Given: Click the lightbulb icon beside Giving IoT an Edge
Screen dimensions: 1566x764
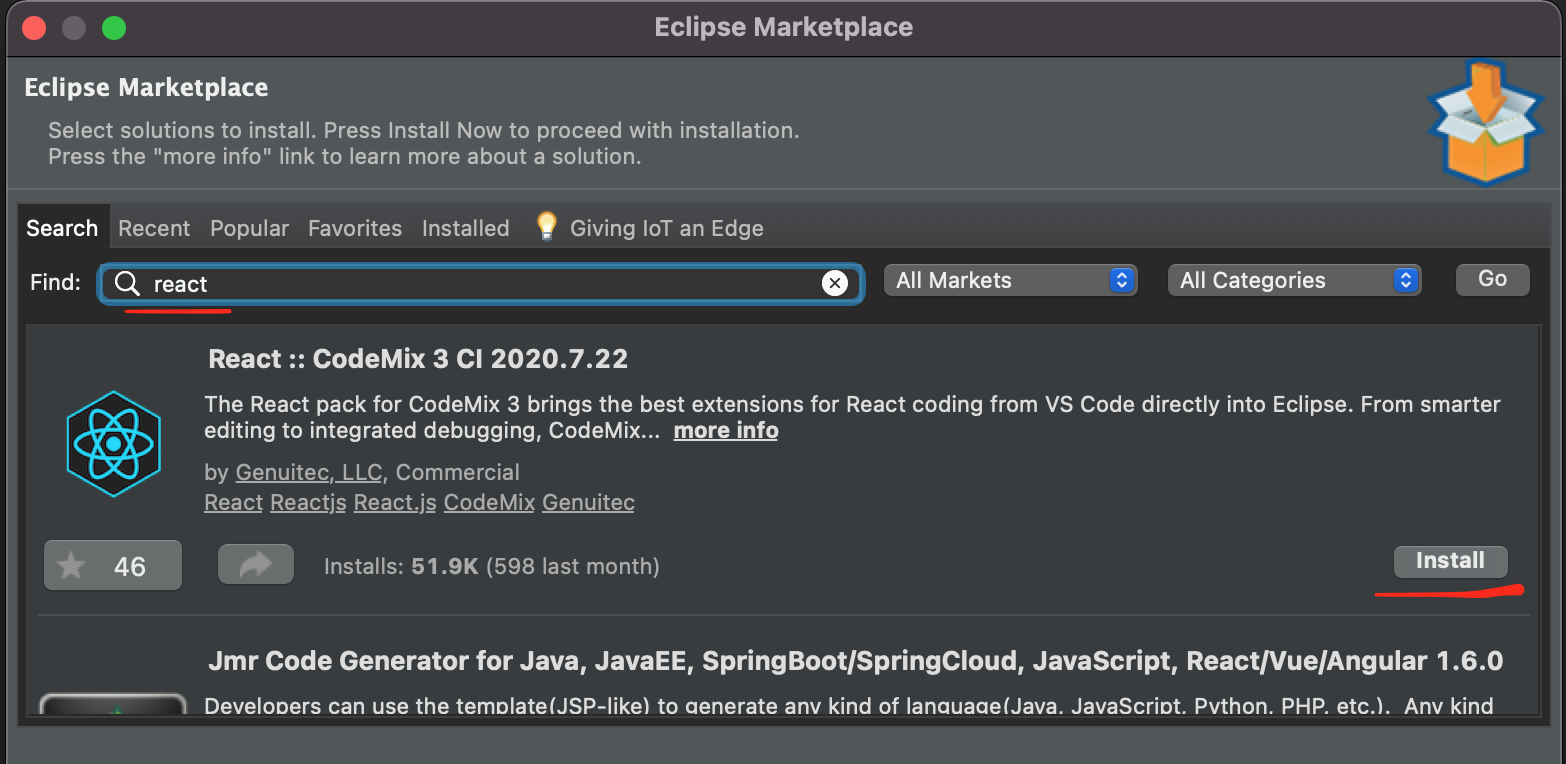Looking at the screenshot, I should [x=546, y=227].
